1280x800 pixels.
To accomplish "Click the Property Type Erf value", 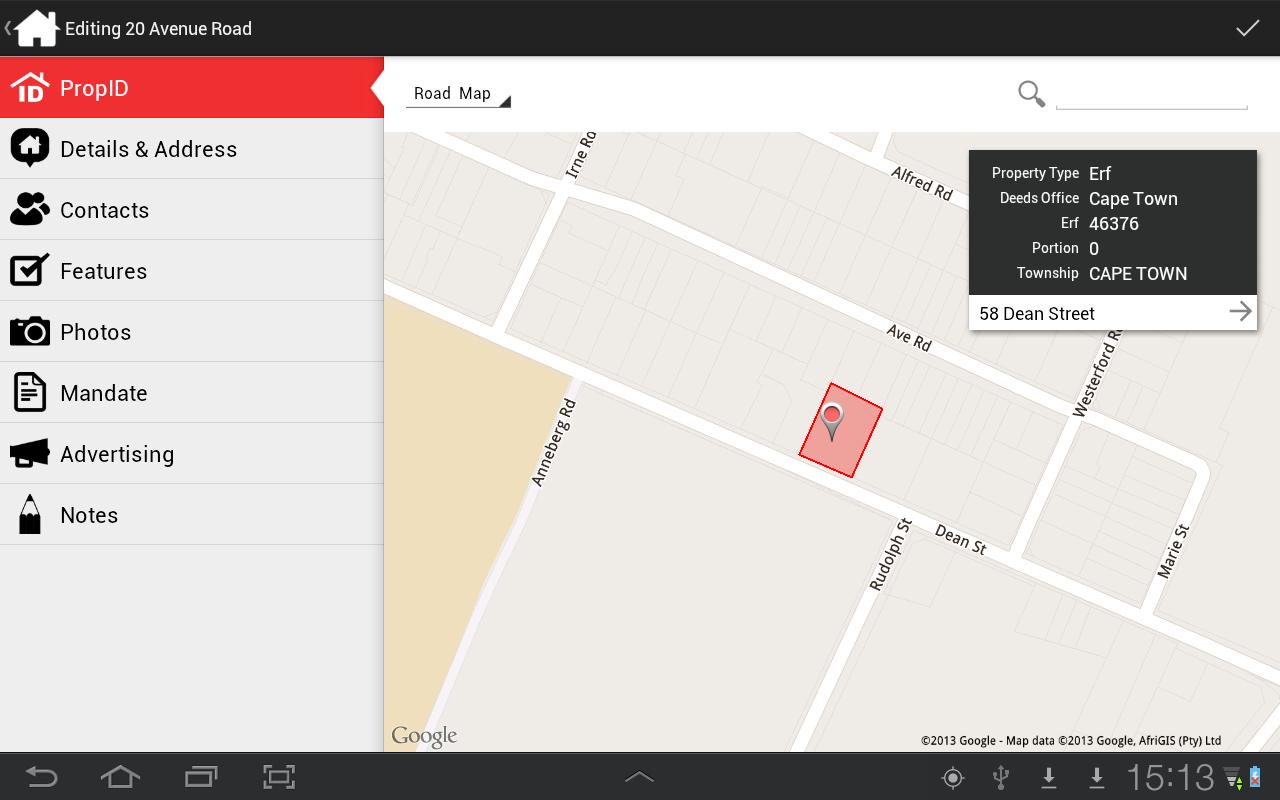I will coord(1100,173).
